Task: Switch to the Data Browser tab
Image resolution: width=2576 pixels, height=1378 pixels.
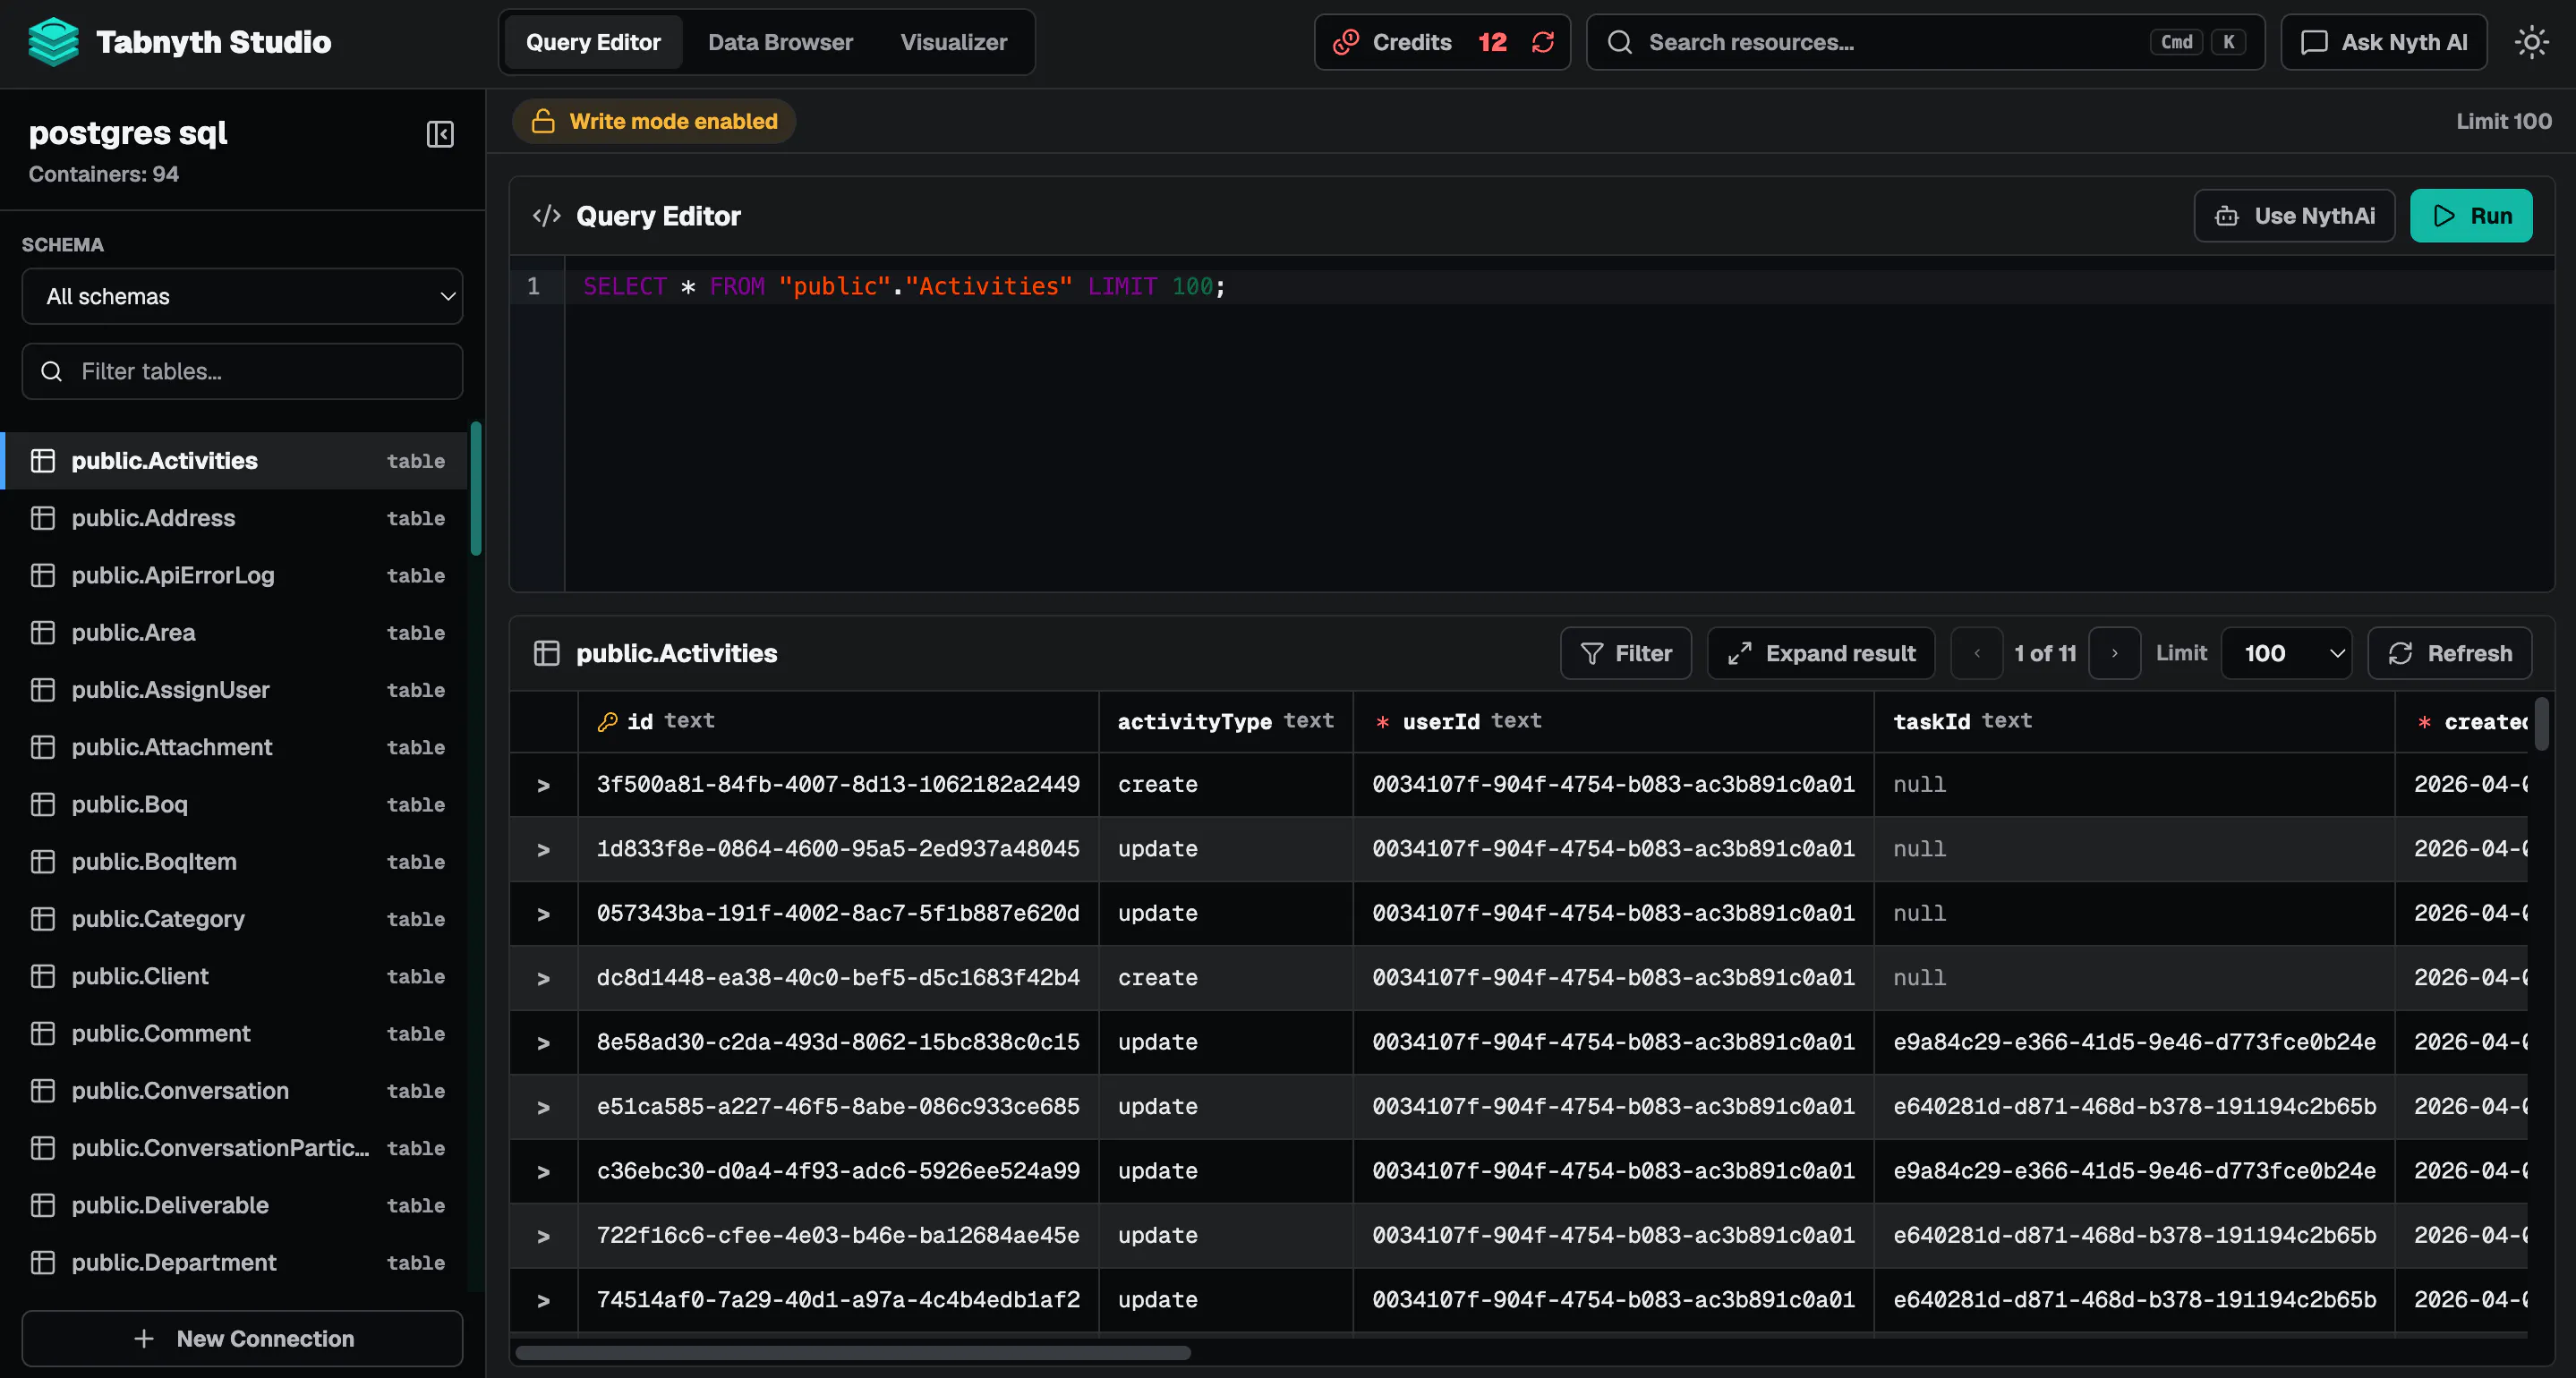Action: tap(780, 42)
